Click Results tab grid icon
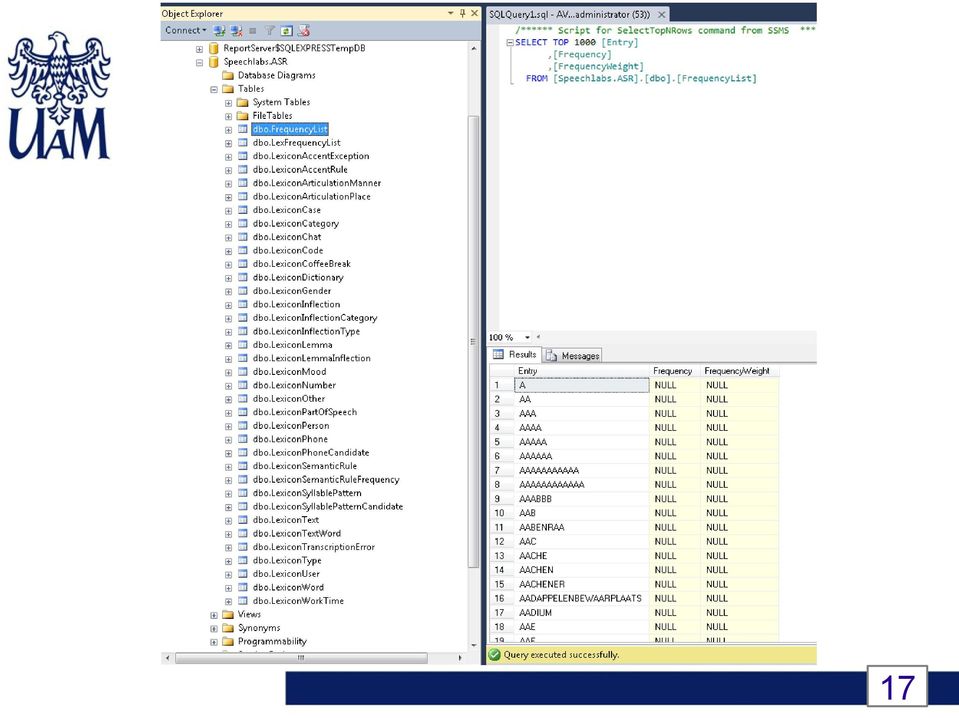The image size is (959, 718). click(498, 354)
